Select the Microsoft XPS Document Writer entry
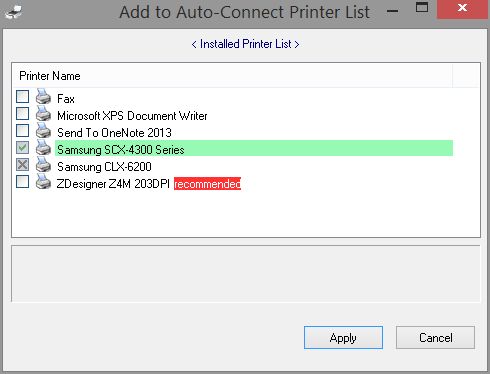The height and width of the screenshot is (374, 490). pyautogui.click(x=132, y=116)
